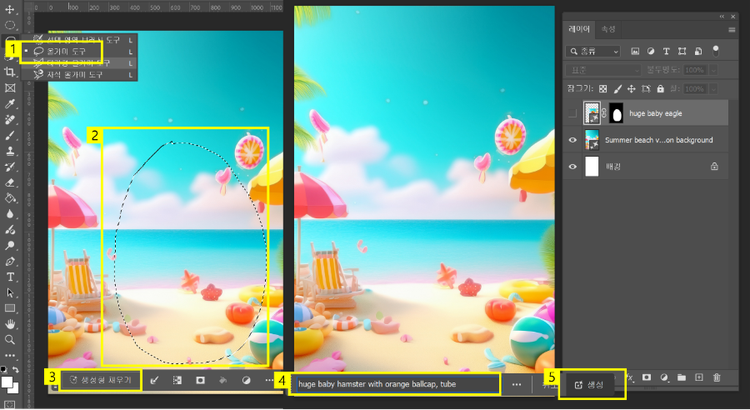750x410 pixels.
Task: Switch to the Properties tab
Action: click(608, 29)
